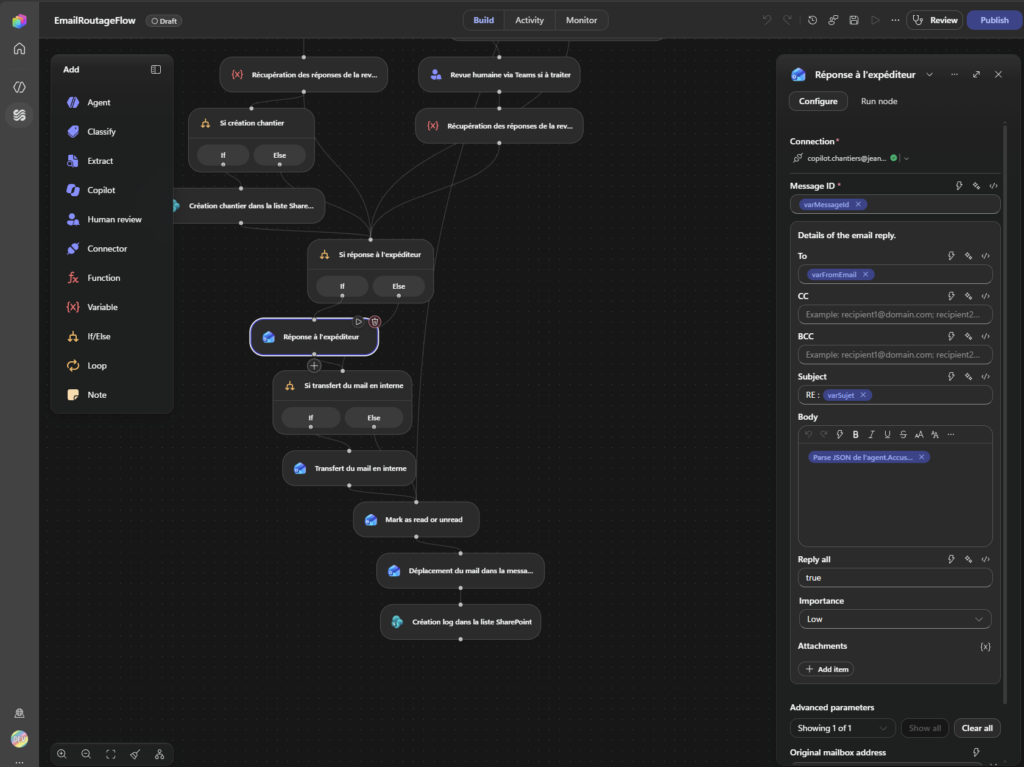The width and height of the screenshot is (1024, 767).
Task: Open more options ellipsis in top toolbar
Action: [895, 20]
